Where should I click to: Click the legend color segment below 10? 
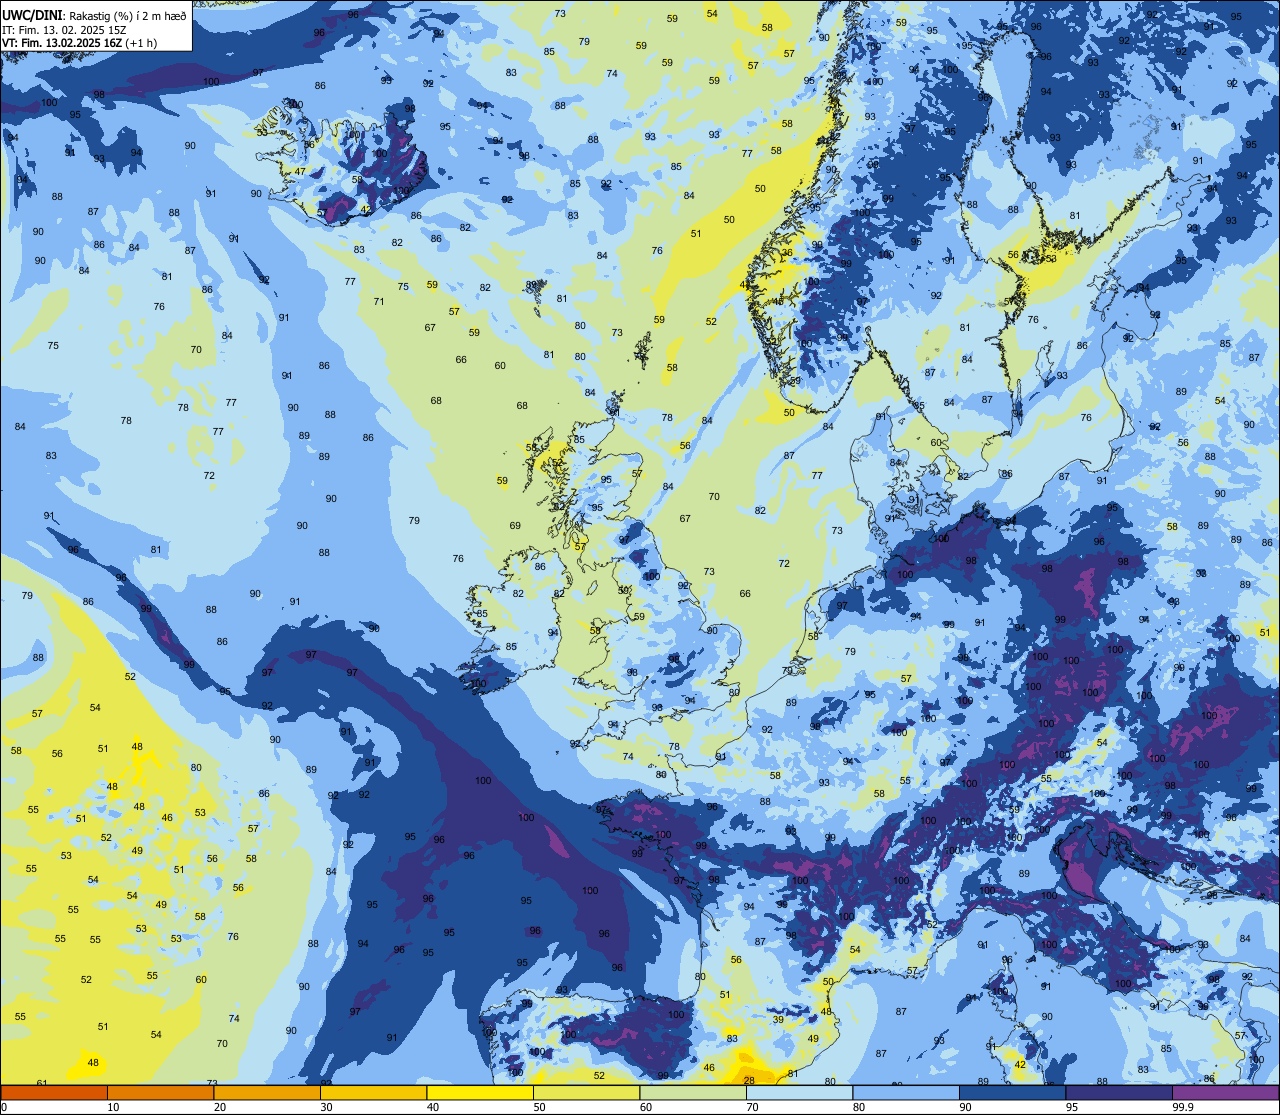pyautogui.click(x=54, y=1092)
